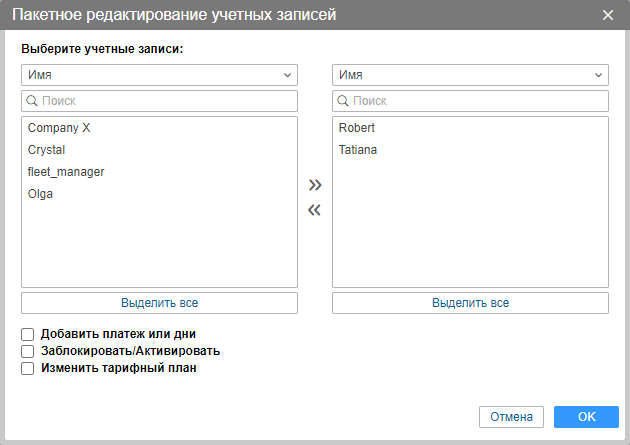The height and width of the screenshot is (445, 630).
Task: Confirm the dialog with OK
Action: tap(587, 417)
